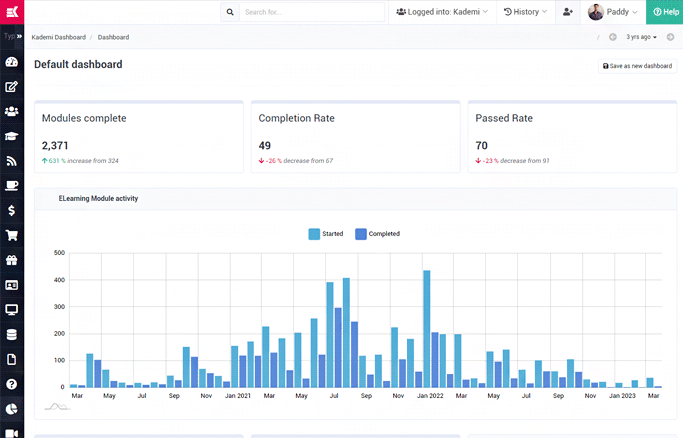
Task: Open the History dropdown menu
Action: click(x=525, y=12)
